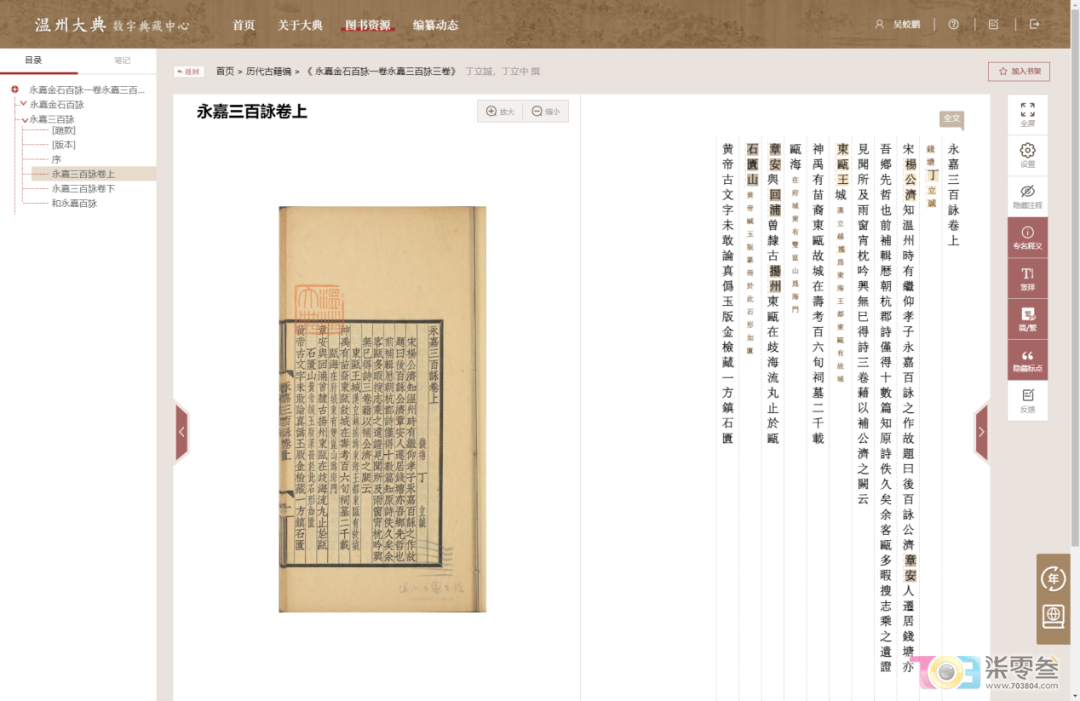
Task: Zoom out with the 缩小 button
Action: pos(546,112)
